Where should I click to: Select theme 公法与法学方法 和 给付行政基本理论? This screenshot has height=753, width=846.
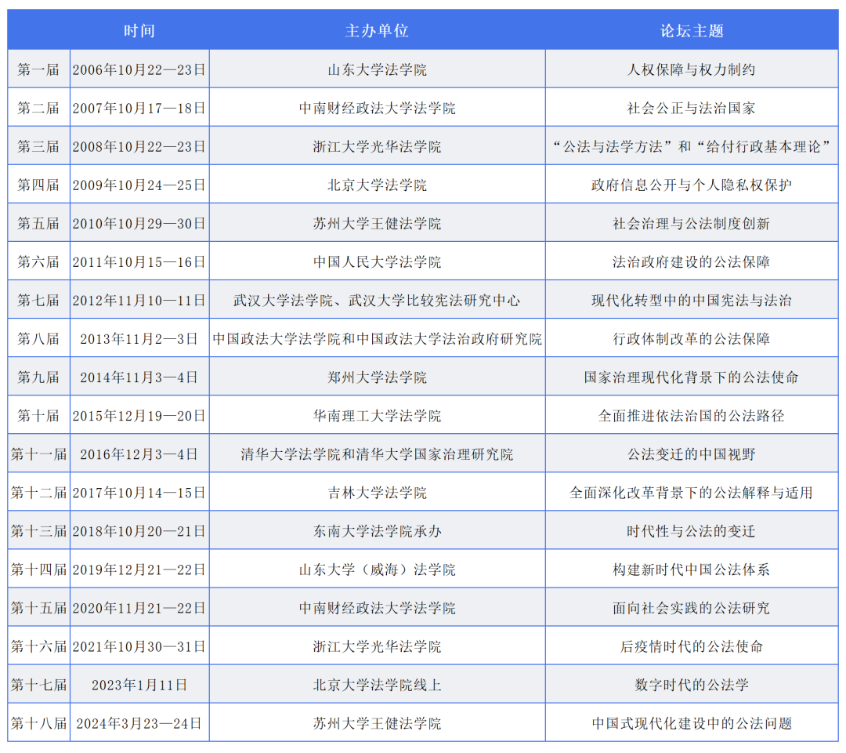click(691, 146)
